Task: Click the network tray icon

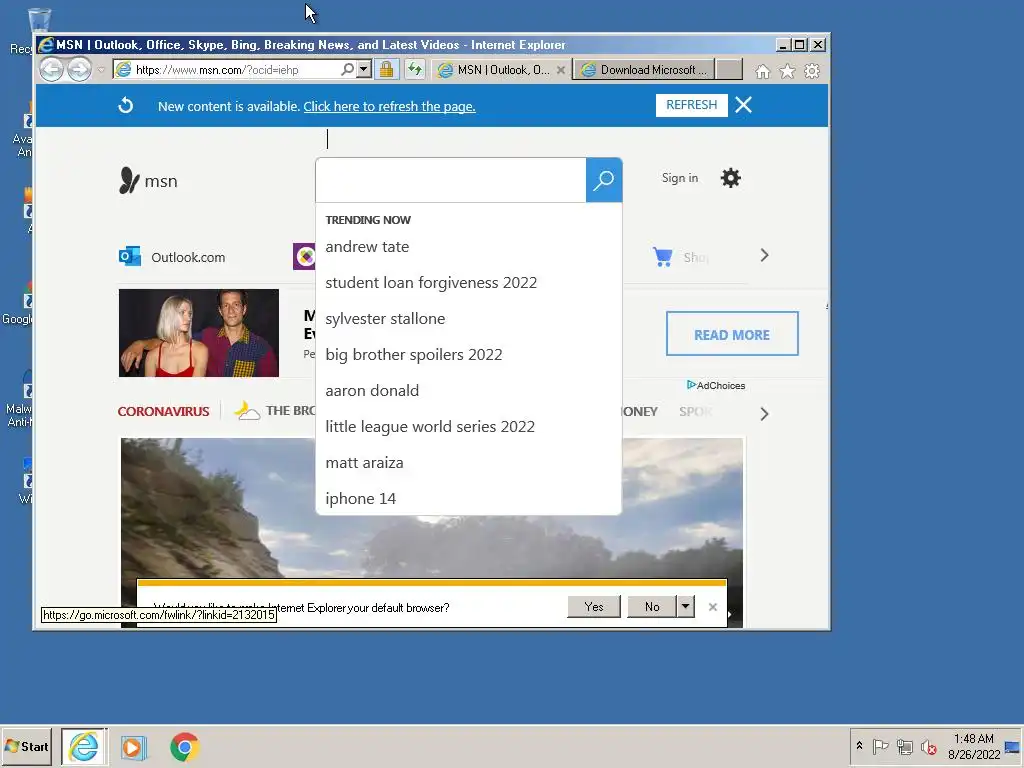Action: tap(904, 746)
